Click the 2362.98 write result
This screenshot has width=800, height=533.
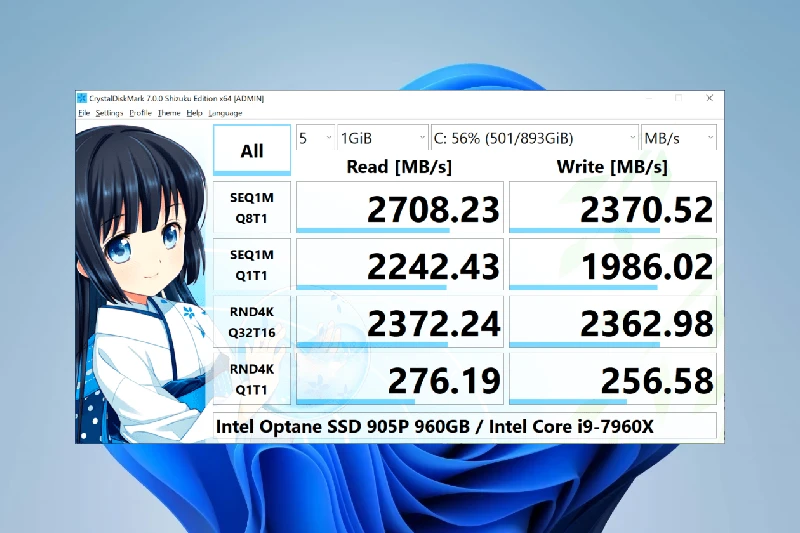click(613, 322)
